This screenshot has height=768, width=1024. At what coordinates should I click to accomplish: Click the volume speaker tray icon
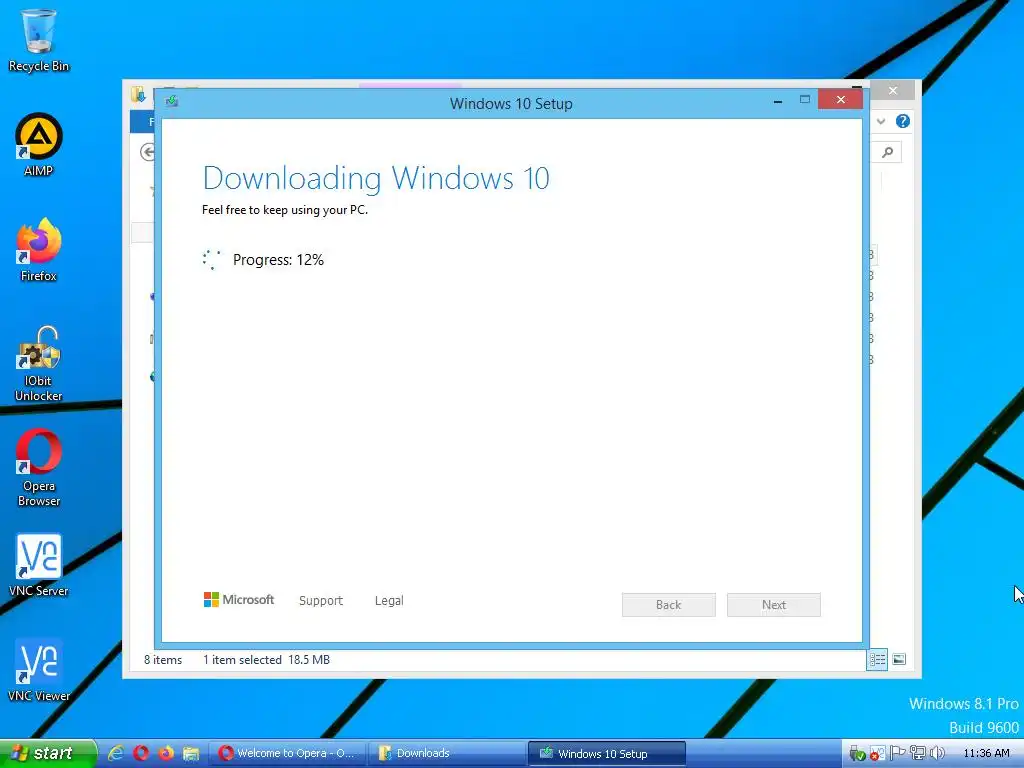pos(937,754)
